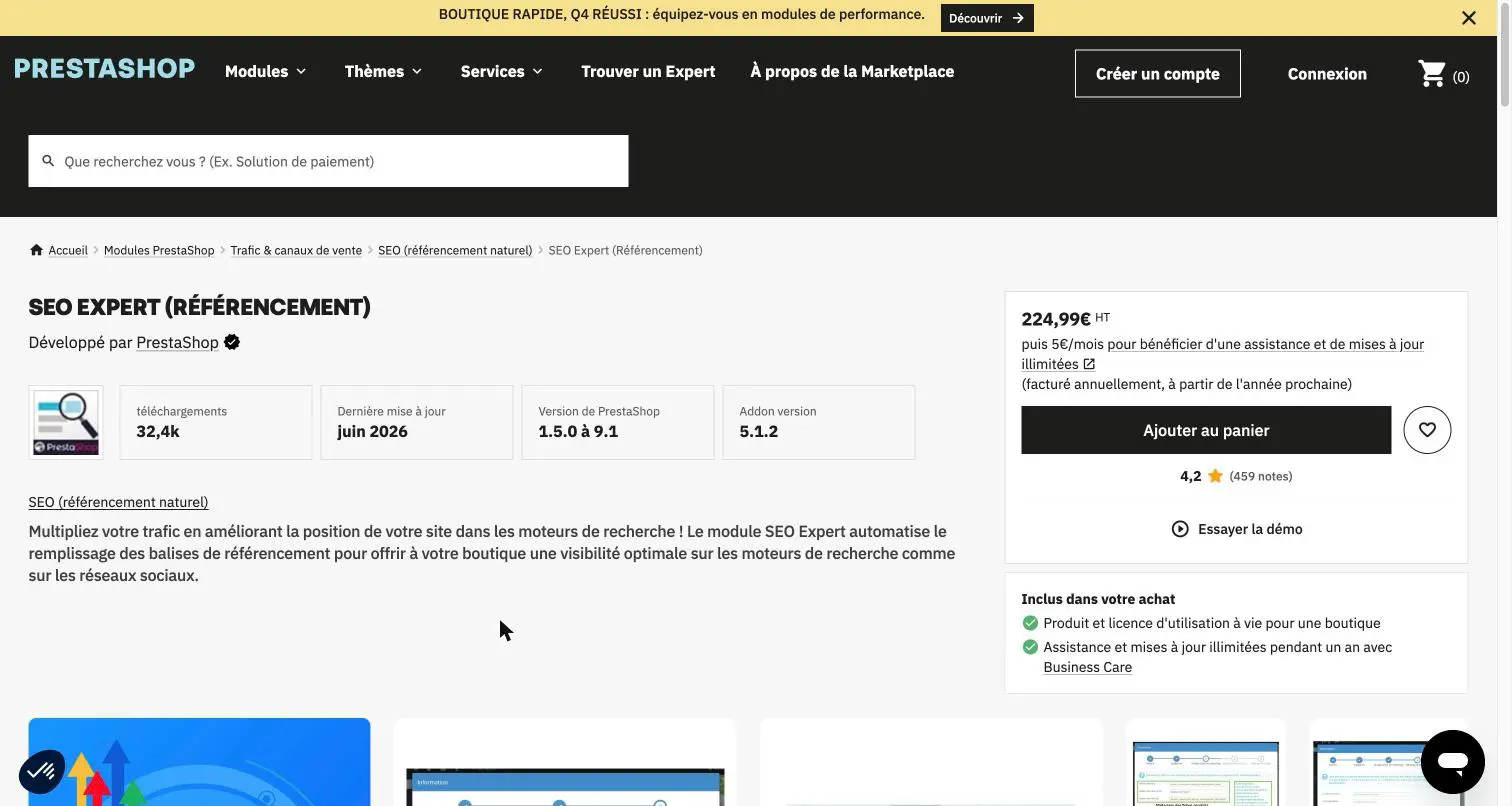Close the yellow promotional banner
The width and height of the screenshot is (1512, 806).
pyautogui.click(x=1468, y=18)
